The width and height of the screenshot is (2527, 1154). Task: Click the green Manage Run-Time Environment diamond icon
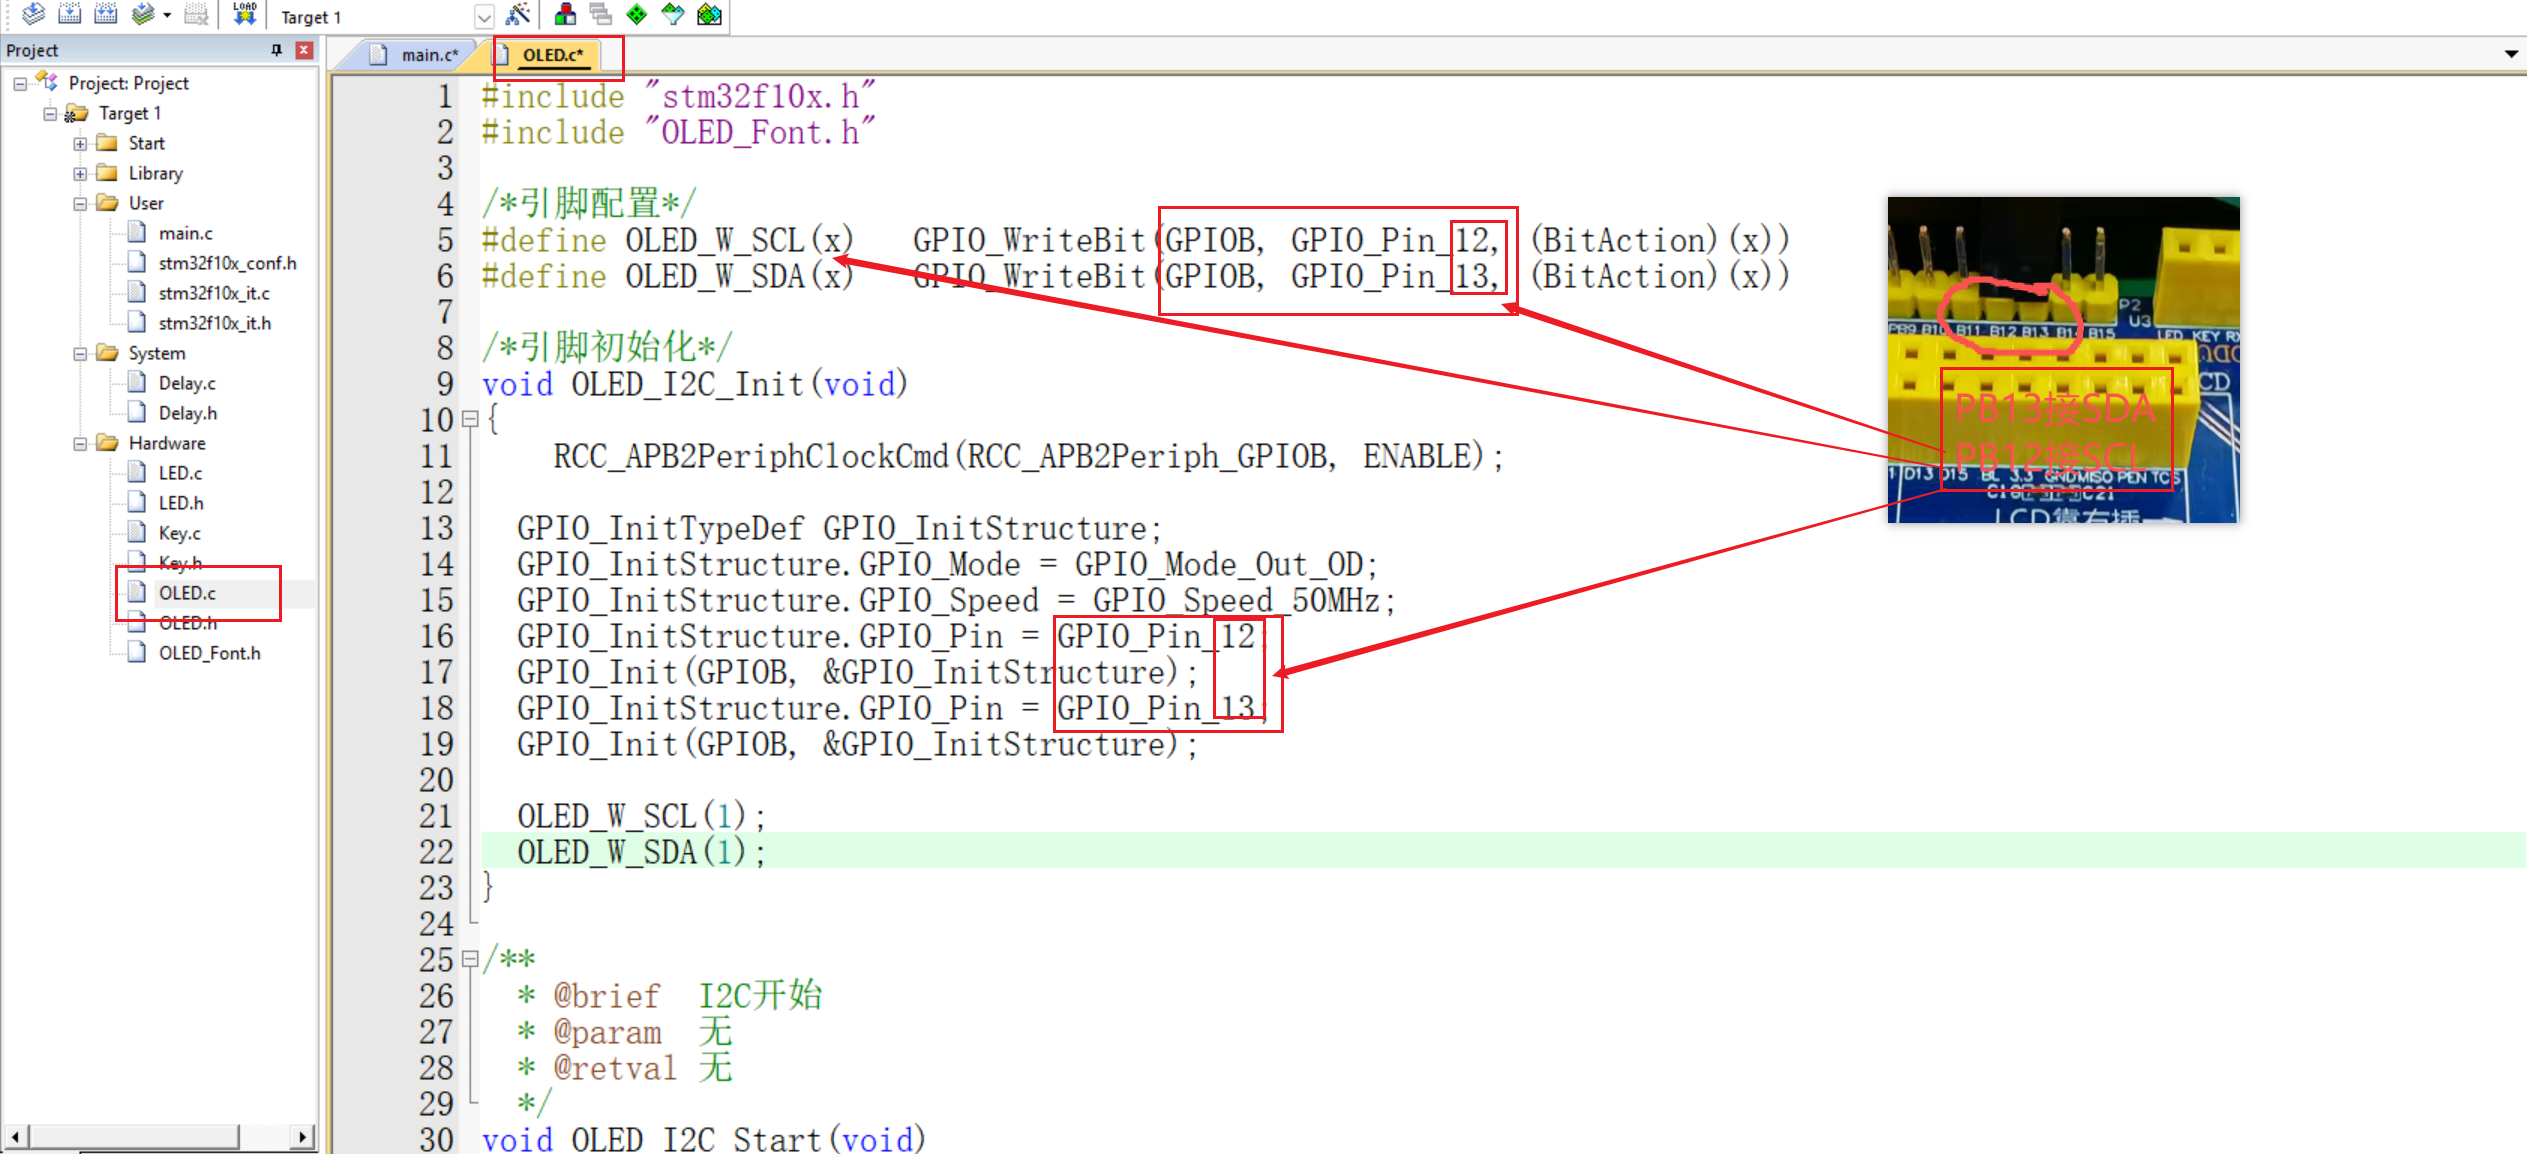point(637,14)
